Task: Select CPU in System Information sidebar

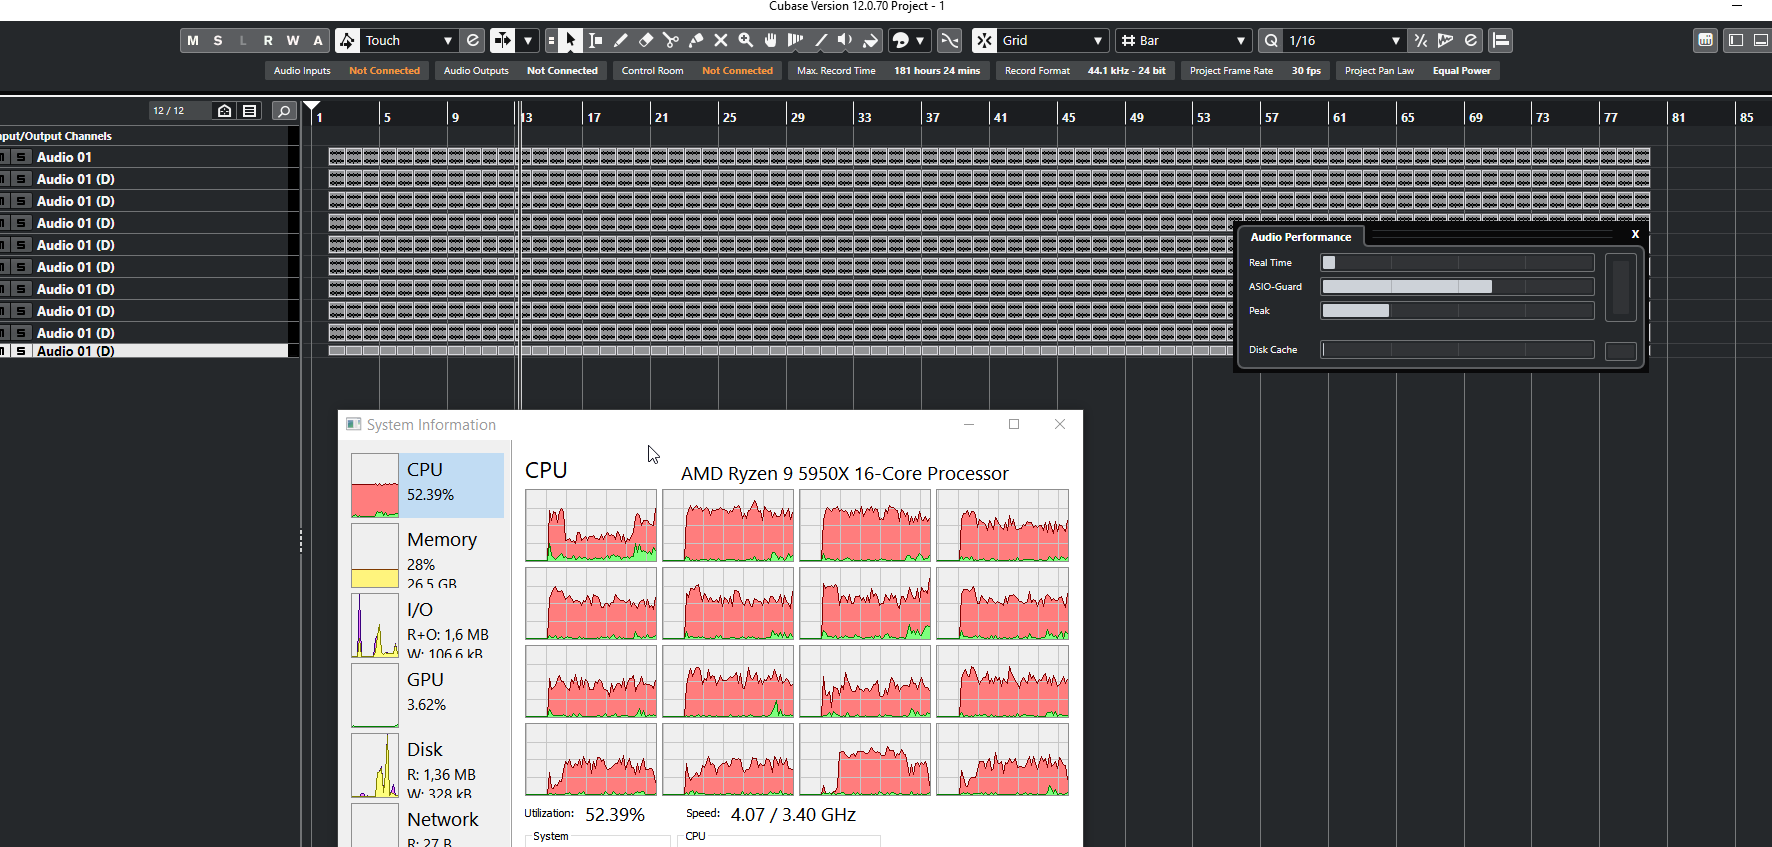Action: tap(428, 485)
